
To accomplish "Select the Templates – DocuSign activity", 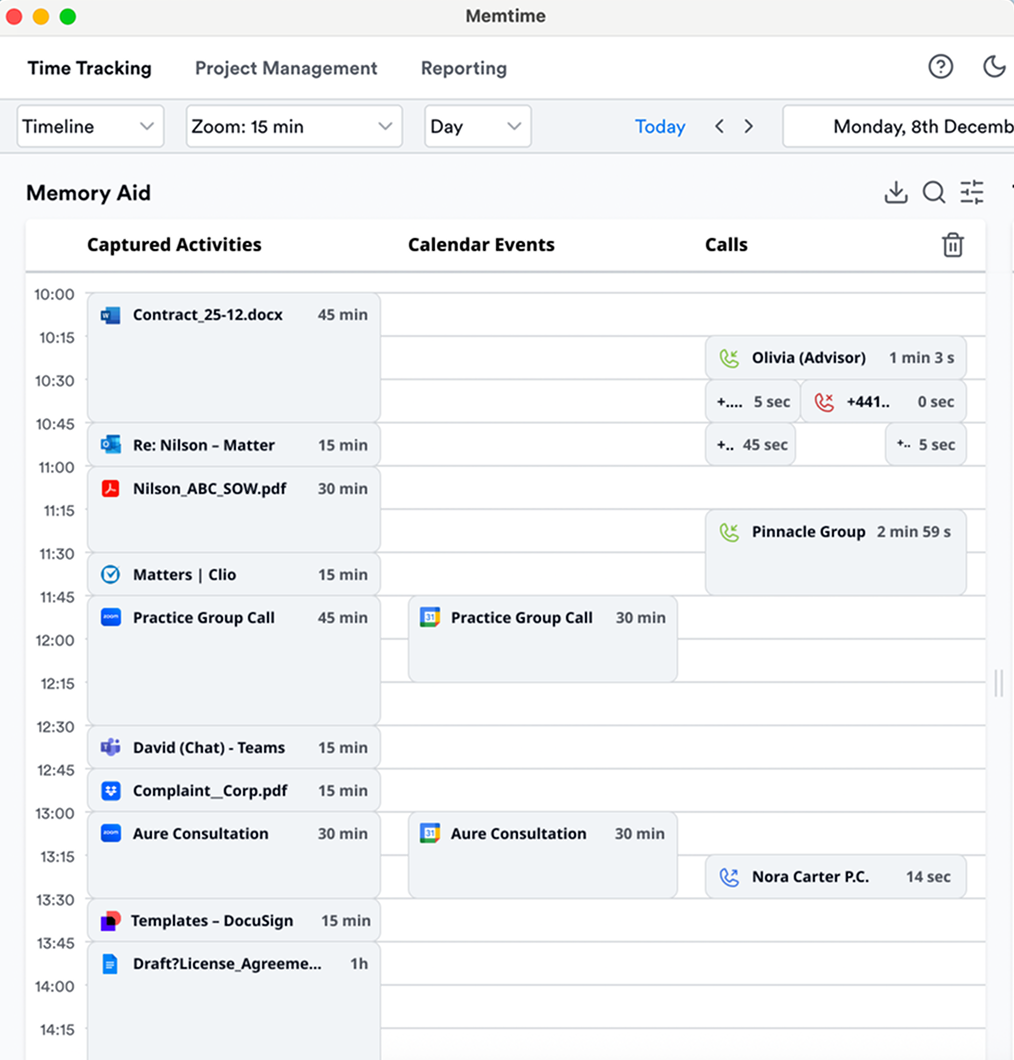I will point(234,921).
